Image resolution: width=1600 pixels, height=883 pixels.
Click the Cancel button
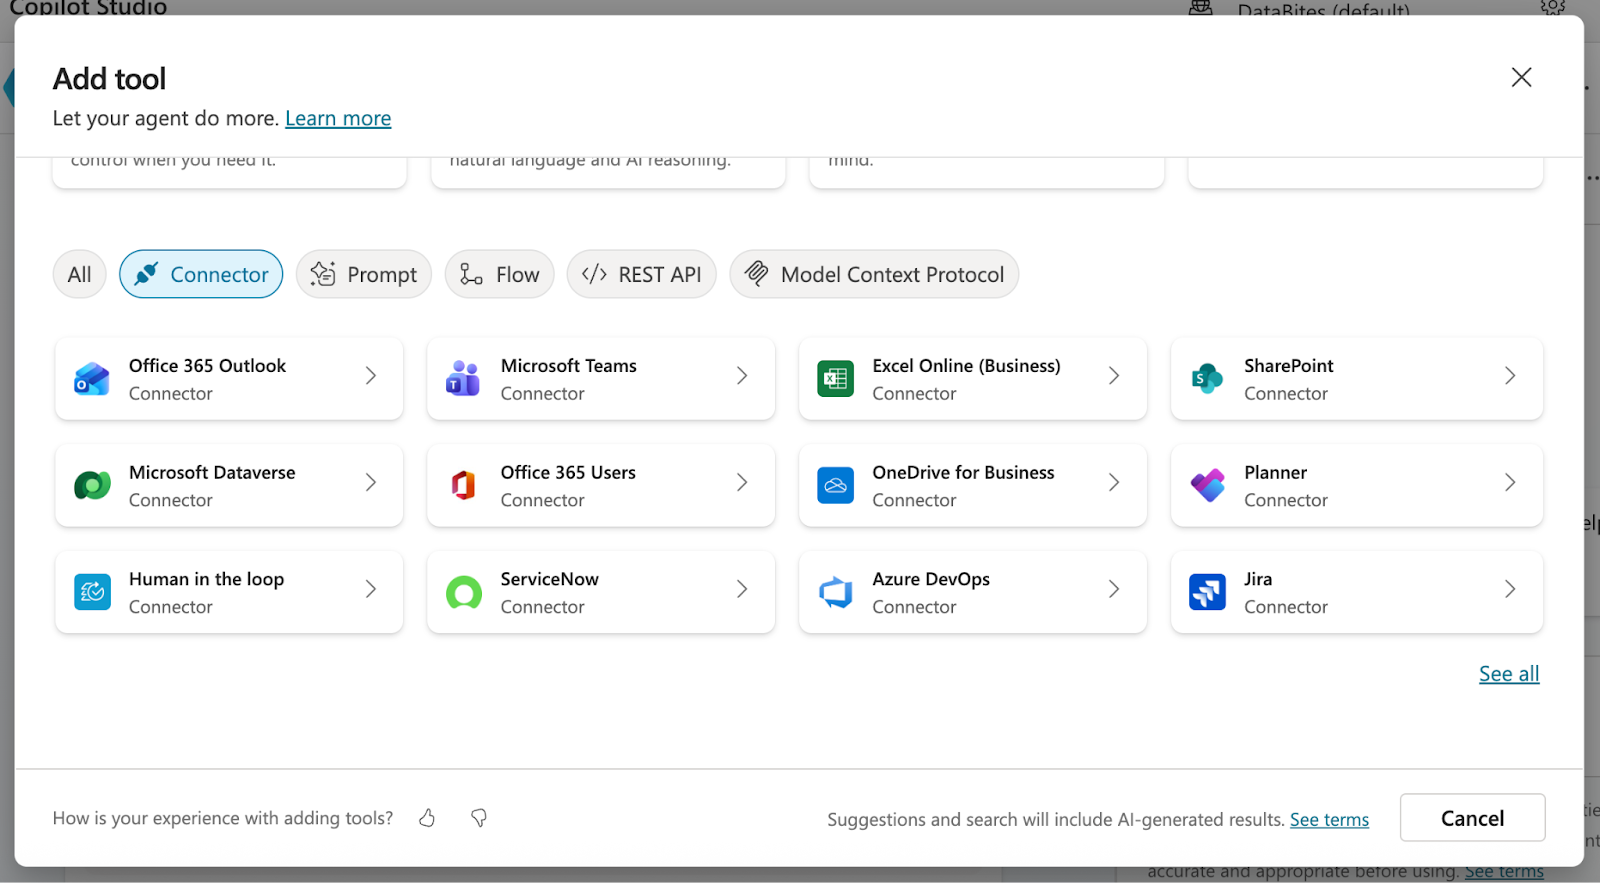(1472, 818)
